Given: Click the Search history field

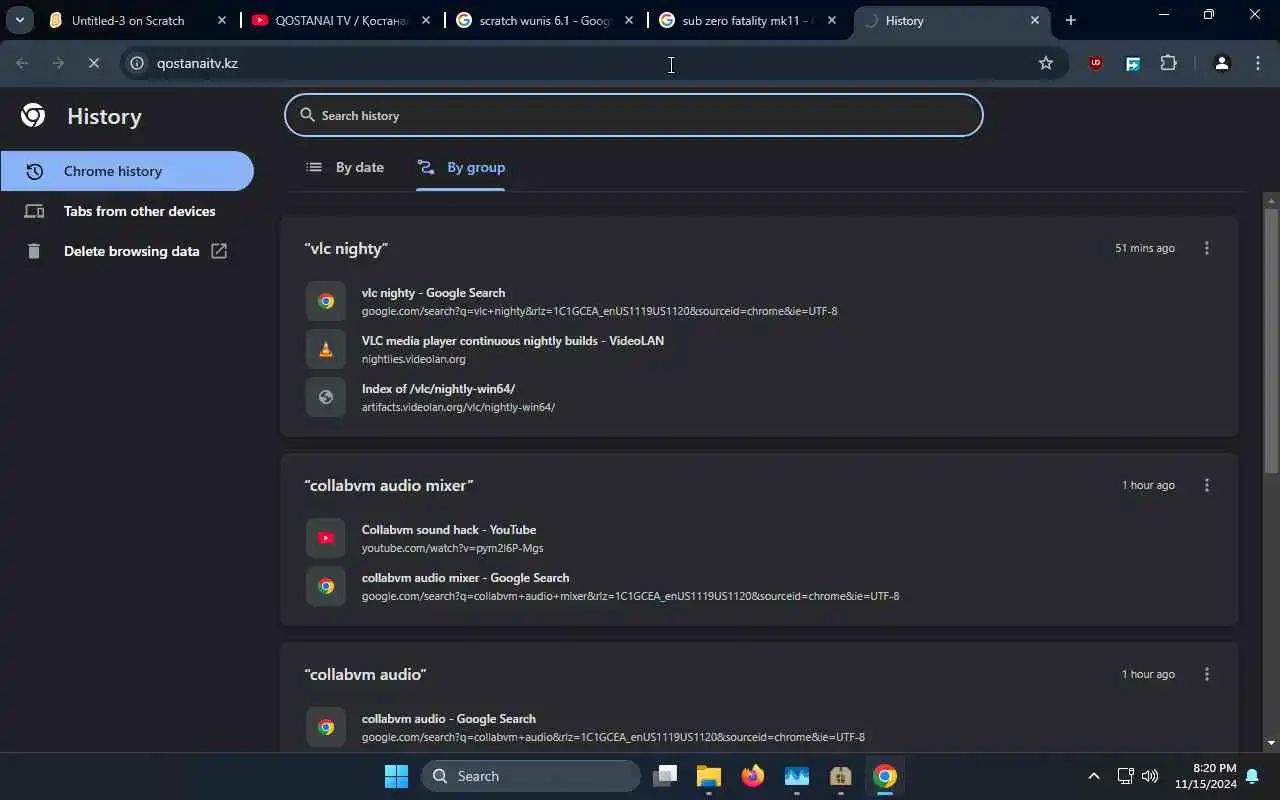Looking at the screenshot, I should 634,115.
